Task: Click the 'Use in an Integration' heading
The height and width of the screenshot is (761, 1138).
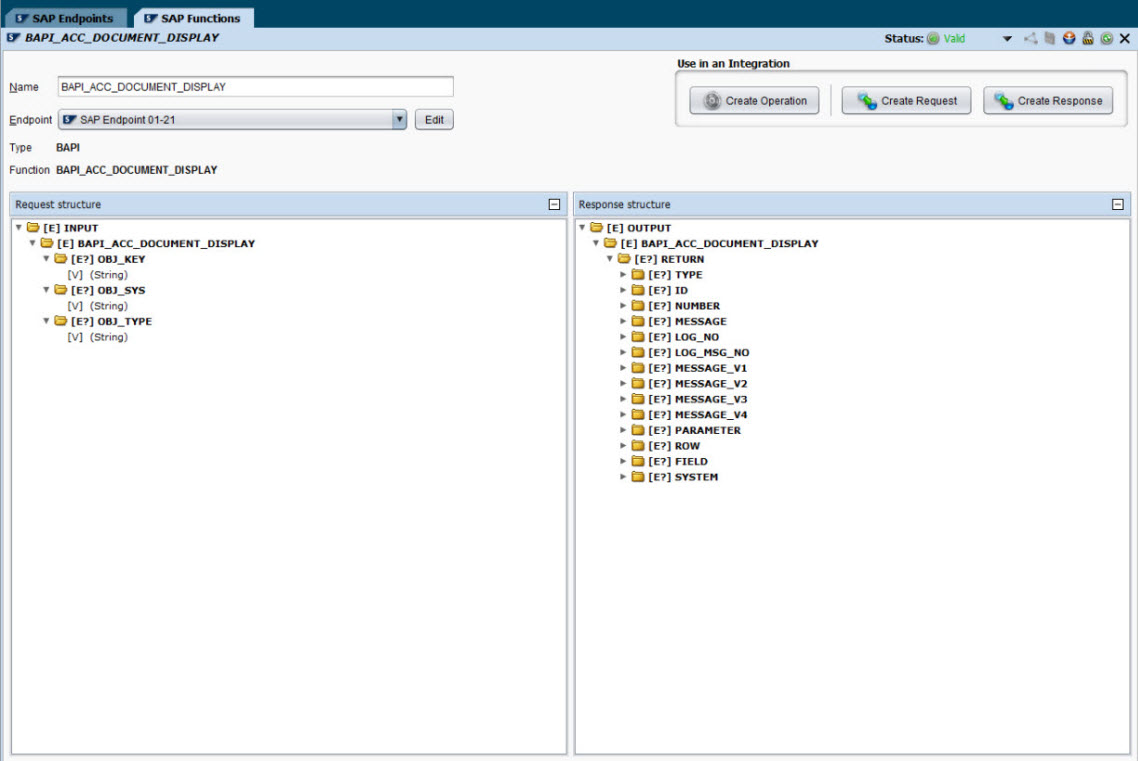Action: (x=733, y=64)
